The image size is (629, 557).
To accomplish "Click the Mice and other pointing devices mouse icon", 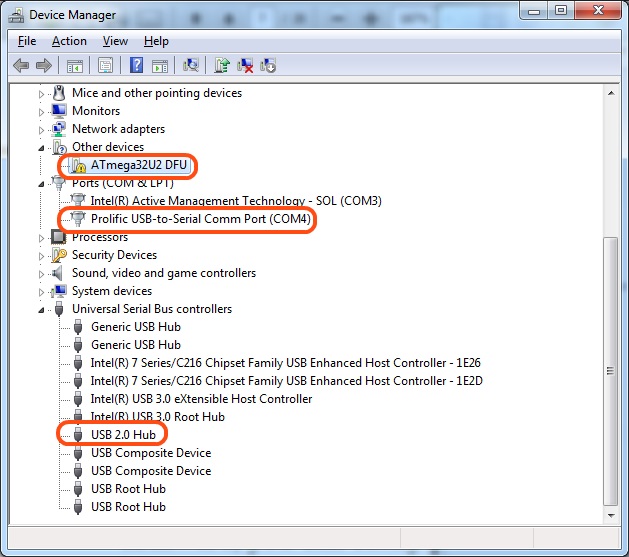I will (59, 93).
